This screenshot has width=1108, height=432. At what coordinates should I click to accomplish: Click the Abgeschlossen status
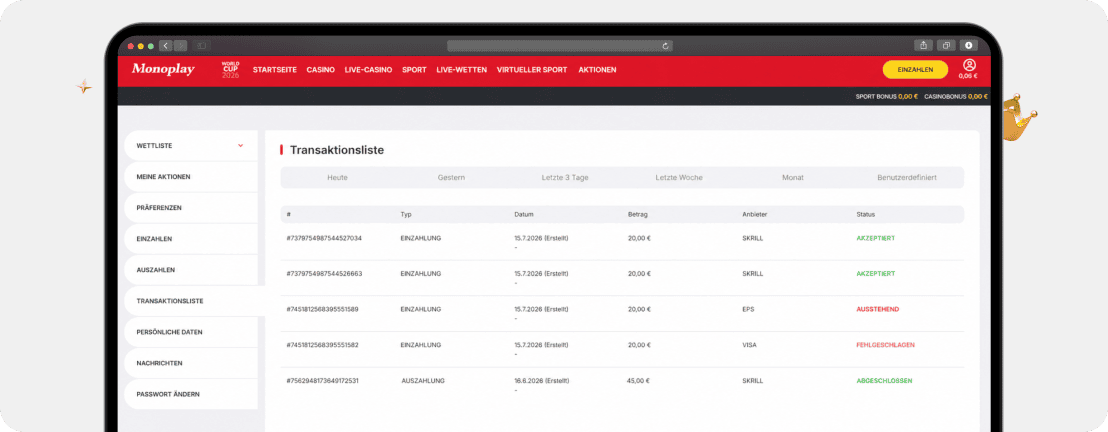click(884, 380)
